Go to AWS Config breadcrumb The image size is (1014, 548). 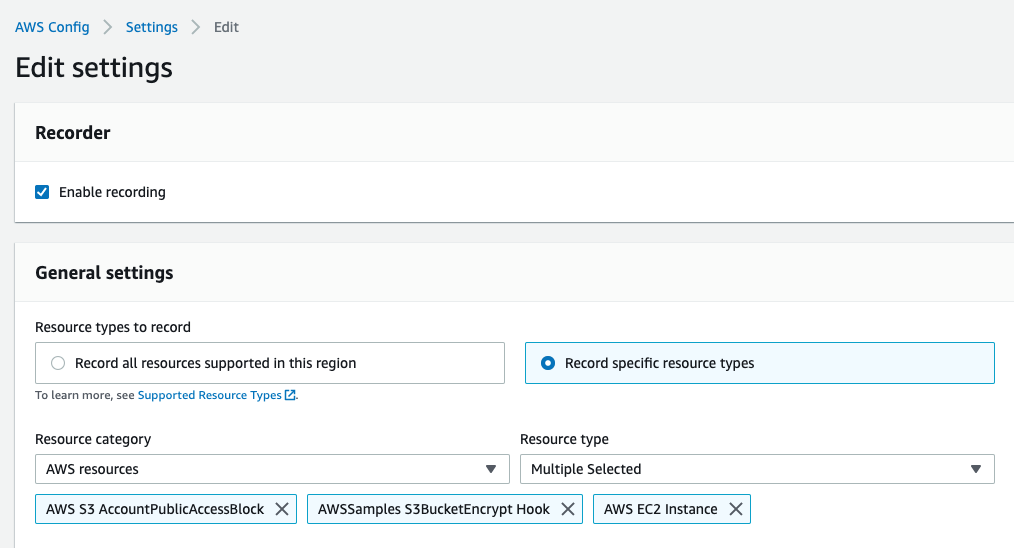pos(52,27)
